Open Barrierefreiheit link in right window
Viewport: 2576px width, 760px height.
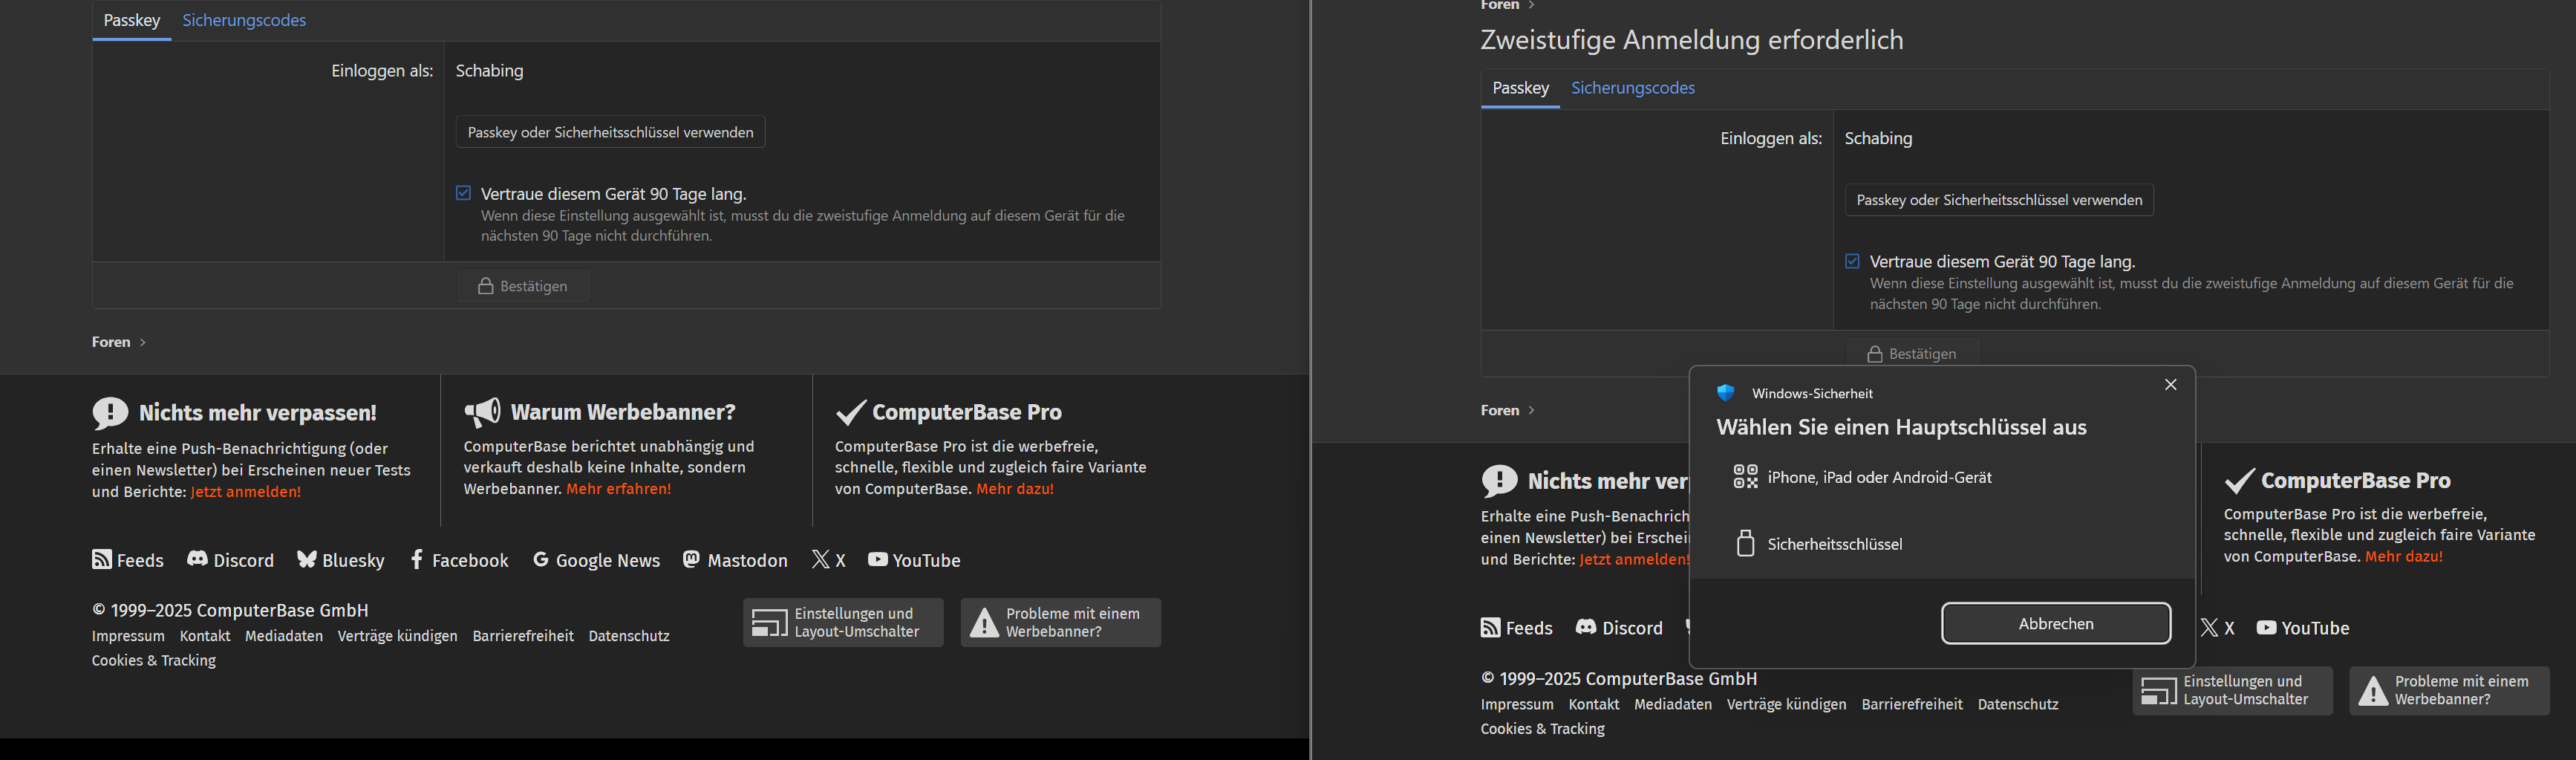pyautogui.click(x=1912, y=704)
